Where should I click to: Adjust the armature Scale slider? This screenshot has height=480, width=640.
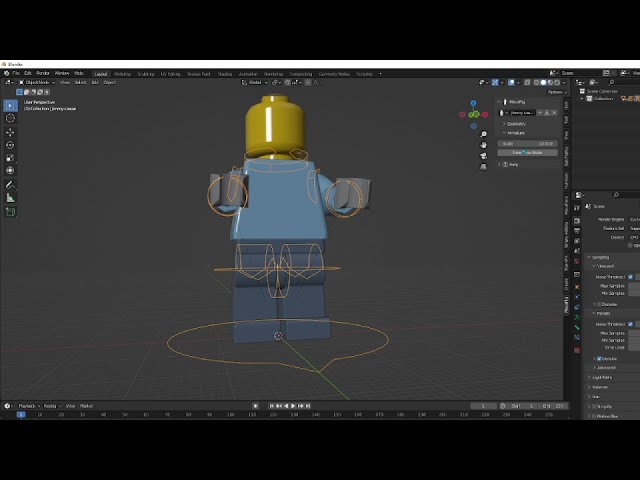coord(527,144)
